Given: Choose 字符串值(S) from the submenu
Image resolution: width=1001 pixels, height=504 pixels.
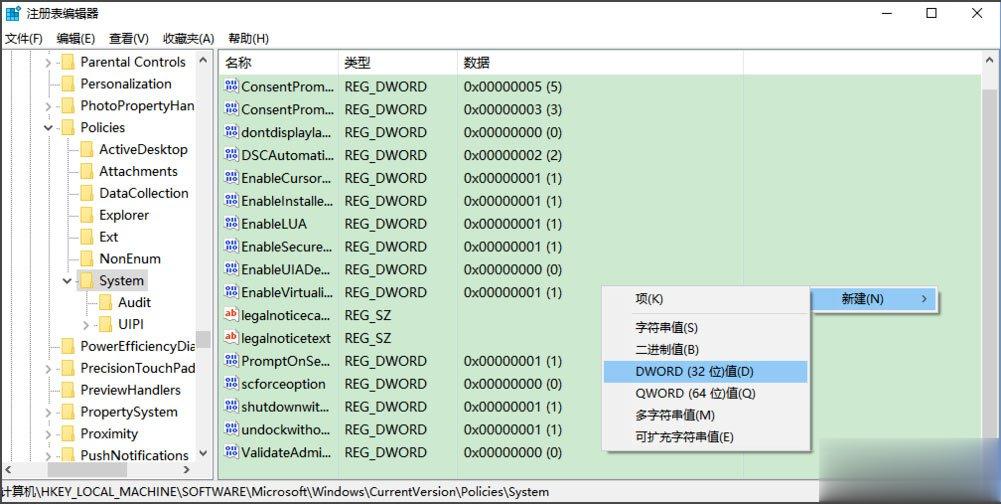Looking at the screenshot, I should (x=705, y=328).
